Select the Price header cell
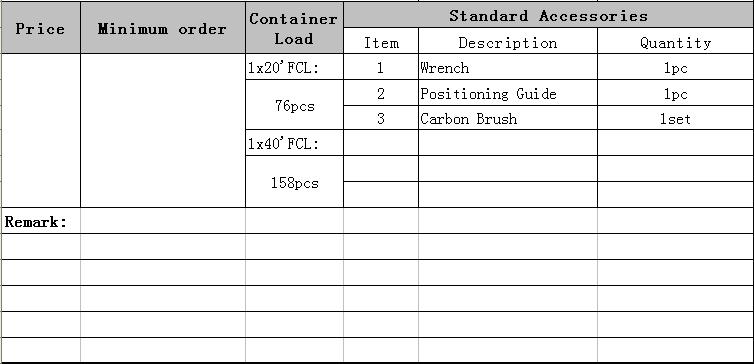 point(40,27)
